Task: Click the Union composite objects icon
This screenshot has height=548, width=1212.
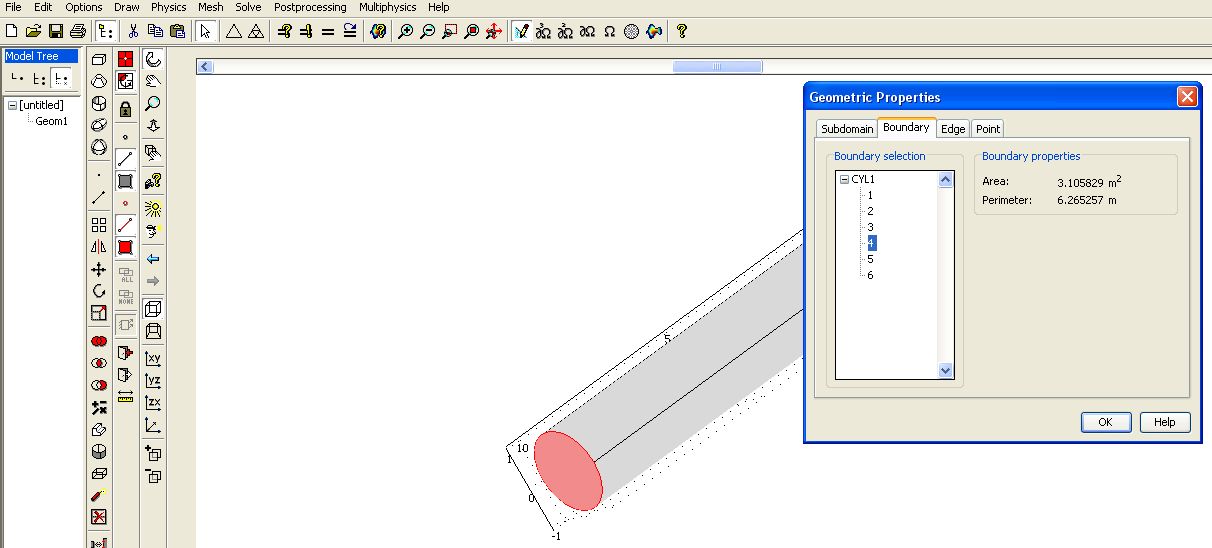Action: pos(99,341)
